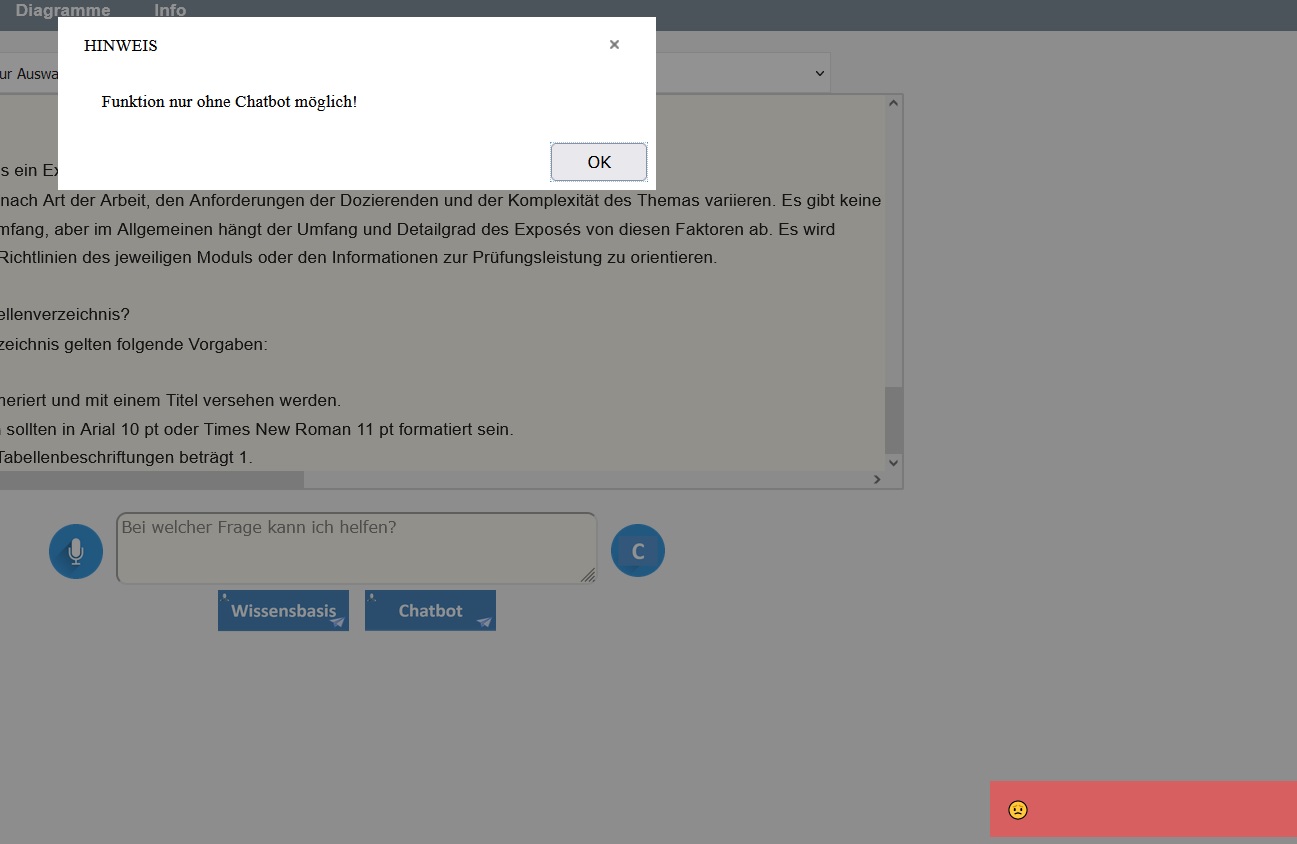Open the Diagramme menu

(63, 11)
